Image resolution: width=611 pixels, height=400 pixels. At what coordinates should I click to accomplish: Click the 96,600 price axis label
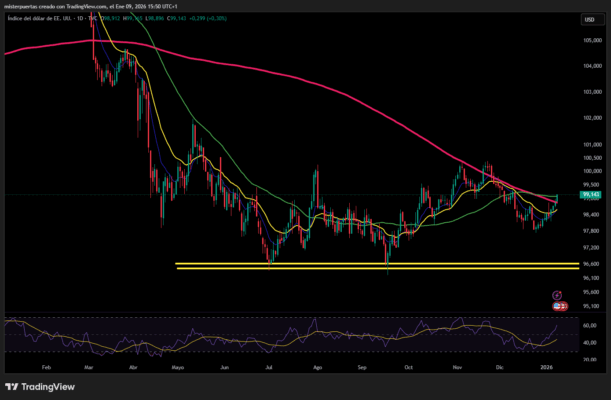(591, 265)
